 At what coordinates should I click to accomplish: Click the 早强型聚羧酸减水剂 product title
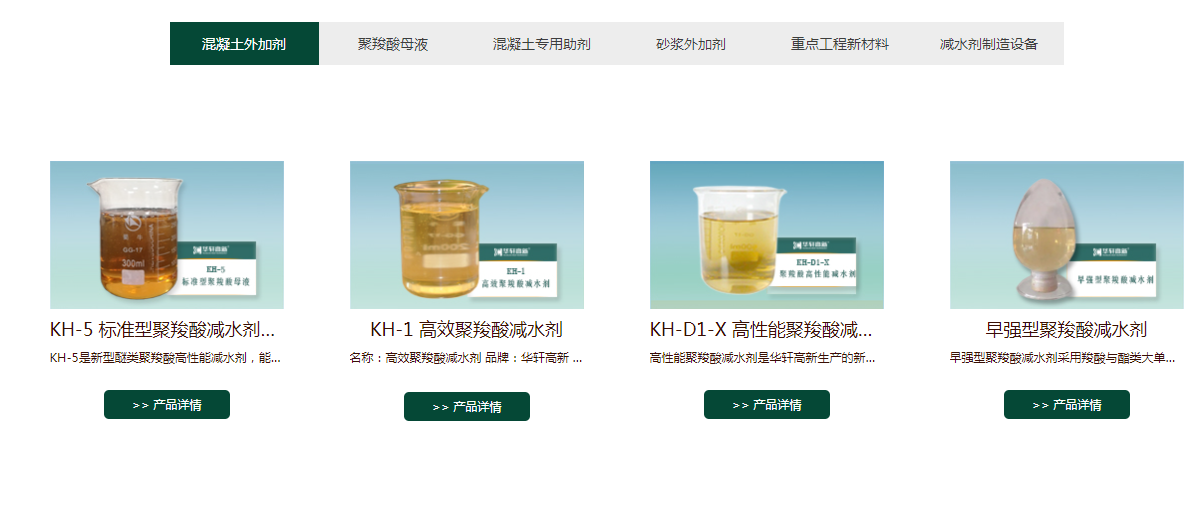(1067, 330)
